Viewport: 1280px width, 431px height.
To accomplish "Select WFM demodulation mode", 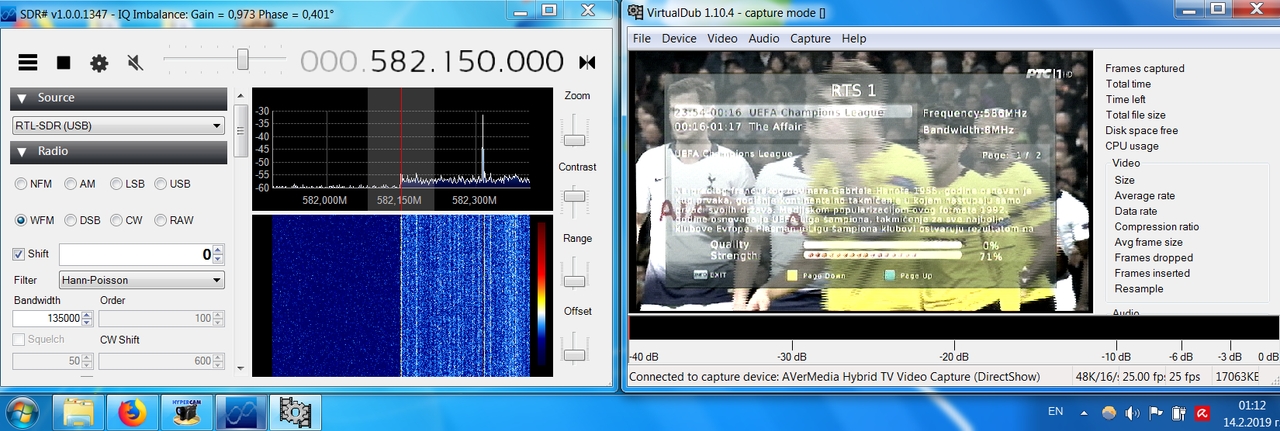I will pos(34,220).
